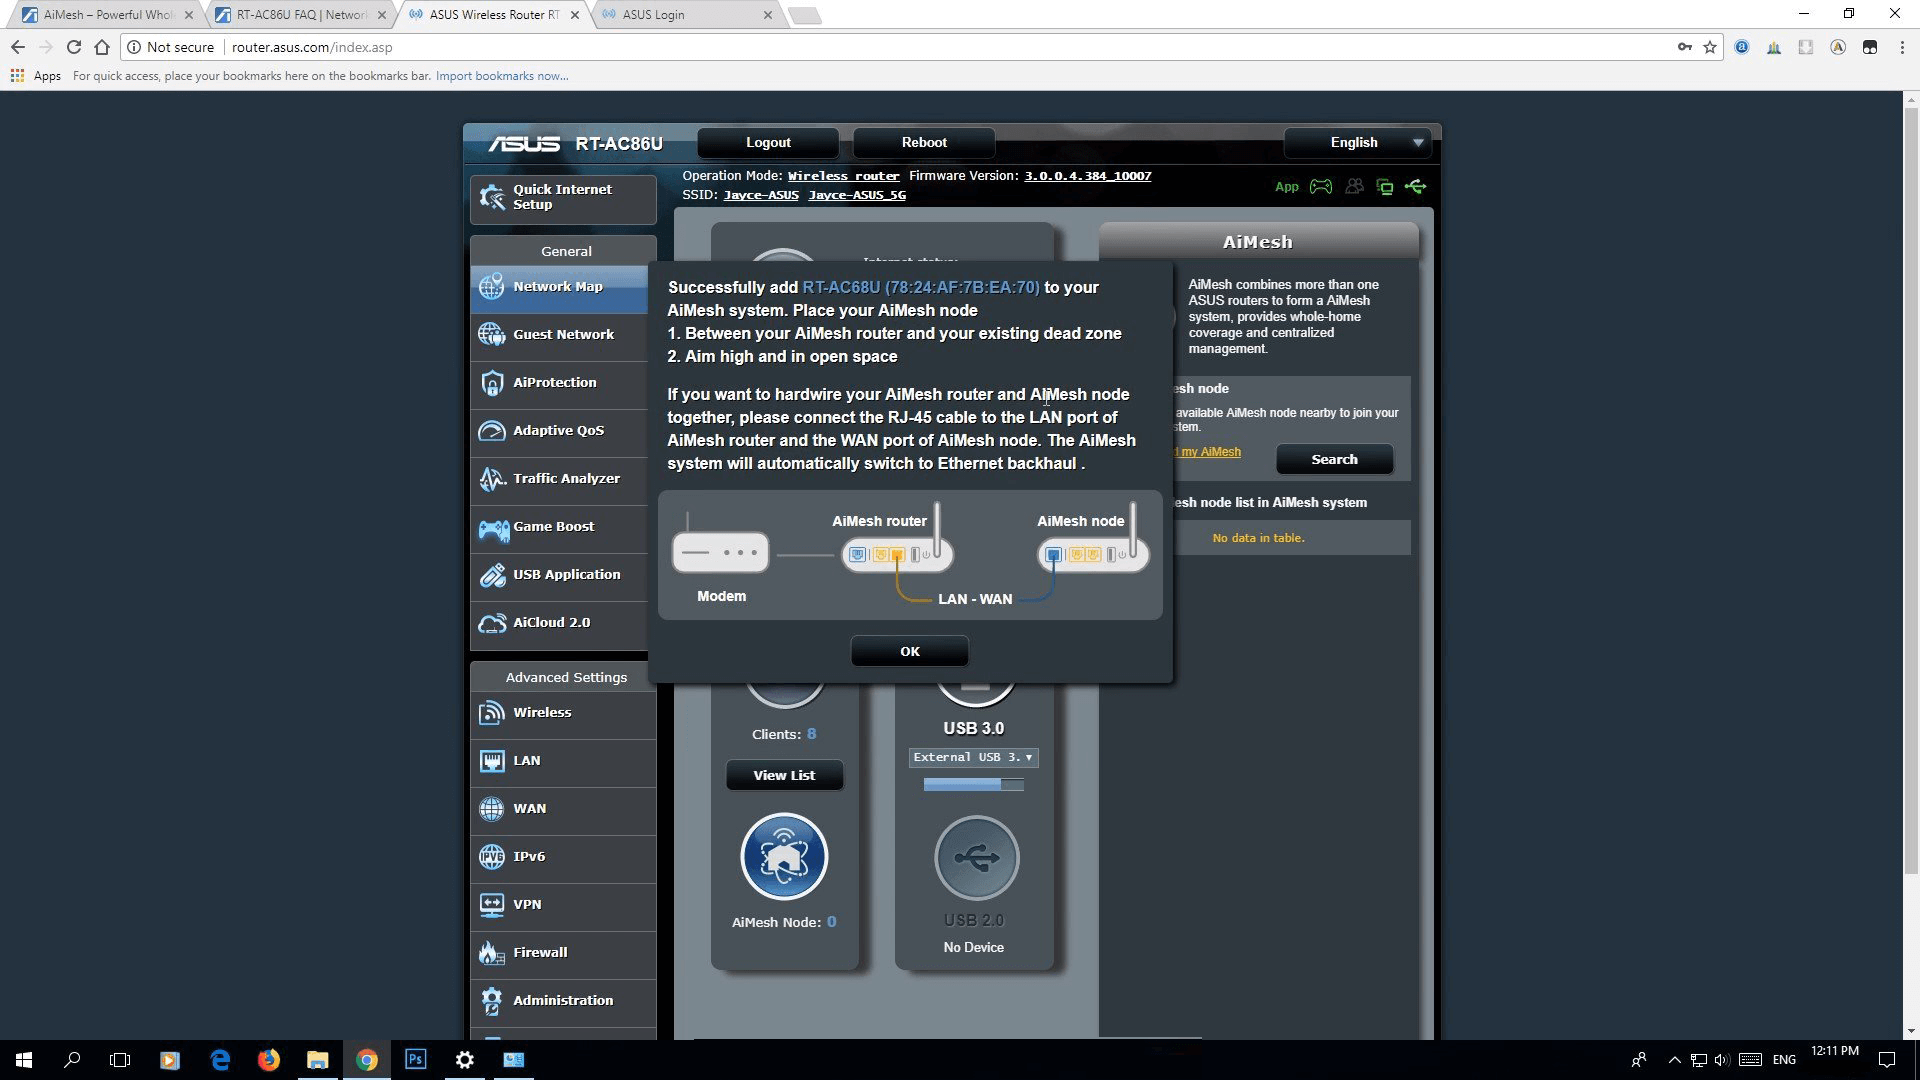This screenshot has height=1080, width=1920.
Task: Click Import bookmarks now link
Action: coord(502,76)
